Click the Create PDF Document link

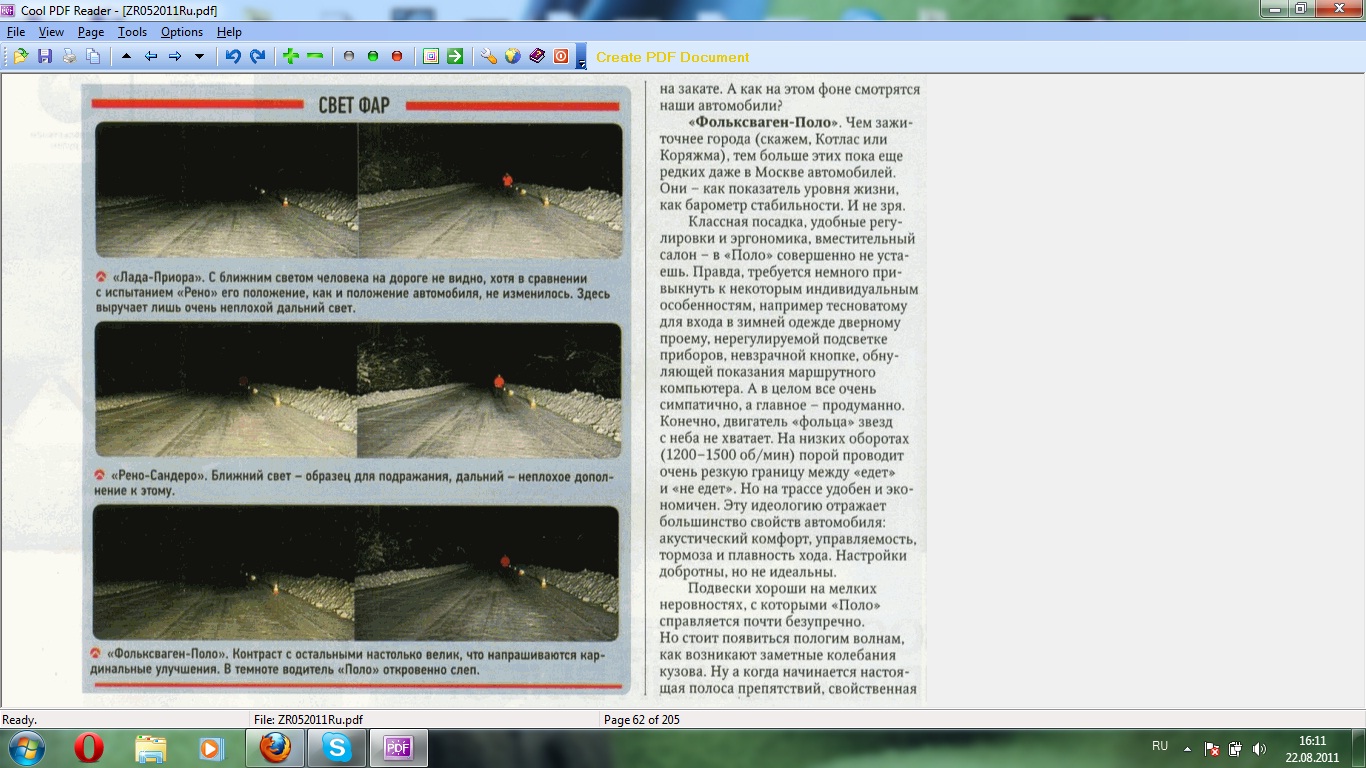coord(672,57)
